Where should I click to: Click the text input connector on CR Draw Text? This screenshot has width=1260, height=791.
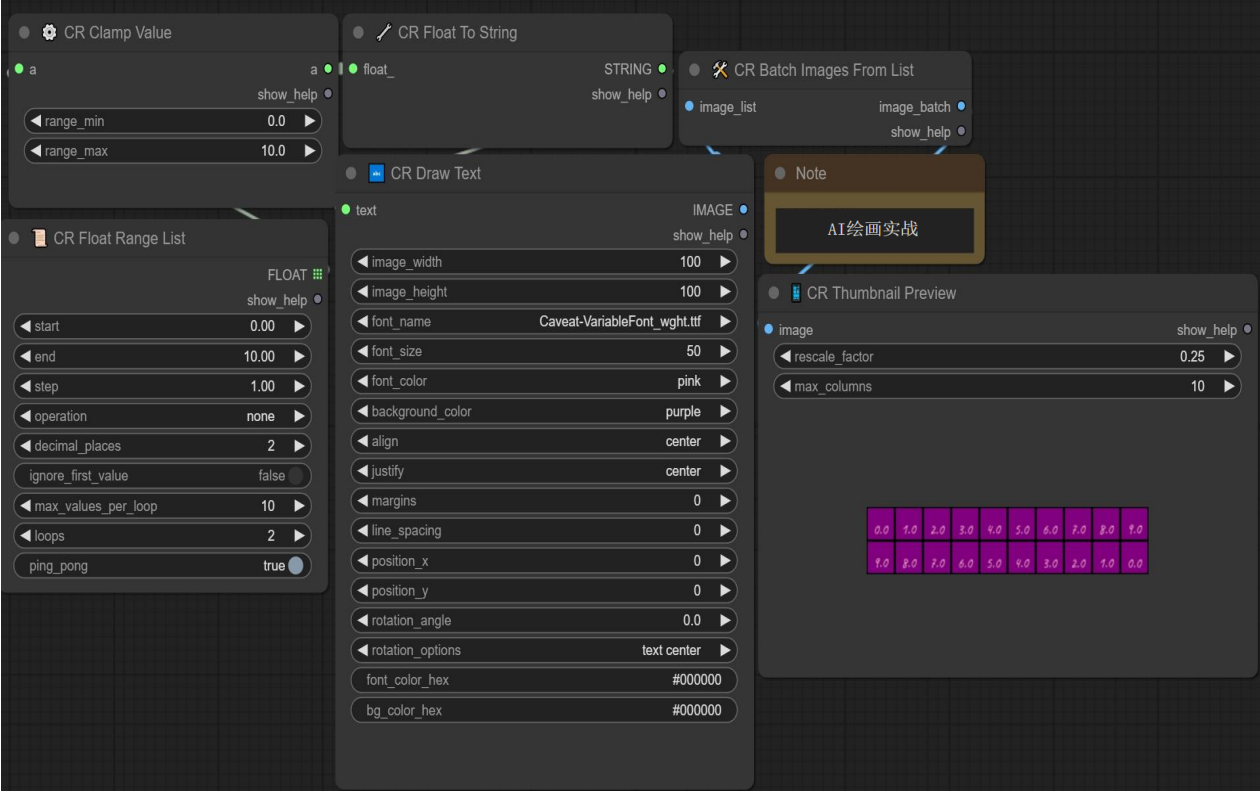coord(346,210)
